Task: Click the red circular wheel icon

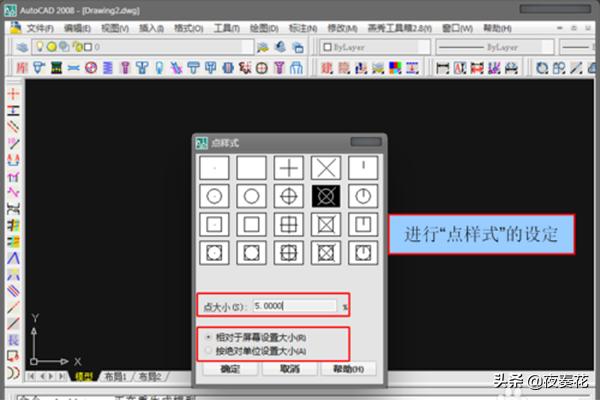Action: [91, 68]
